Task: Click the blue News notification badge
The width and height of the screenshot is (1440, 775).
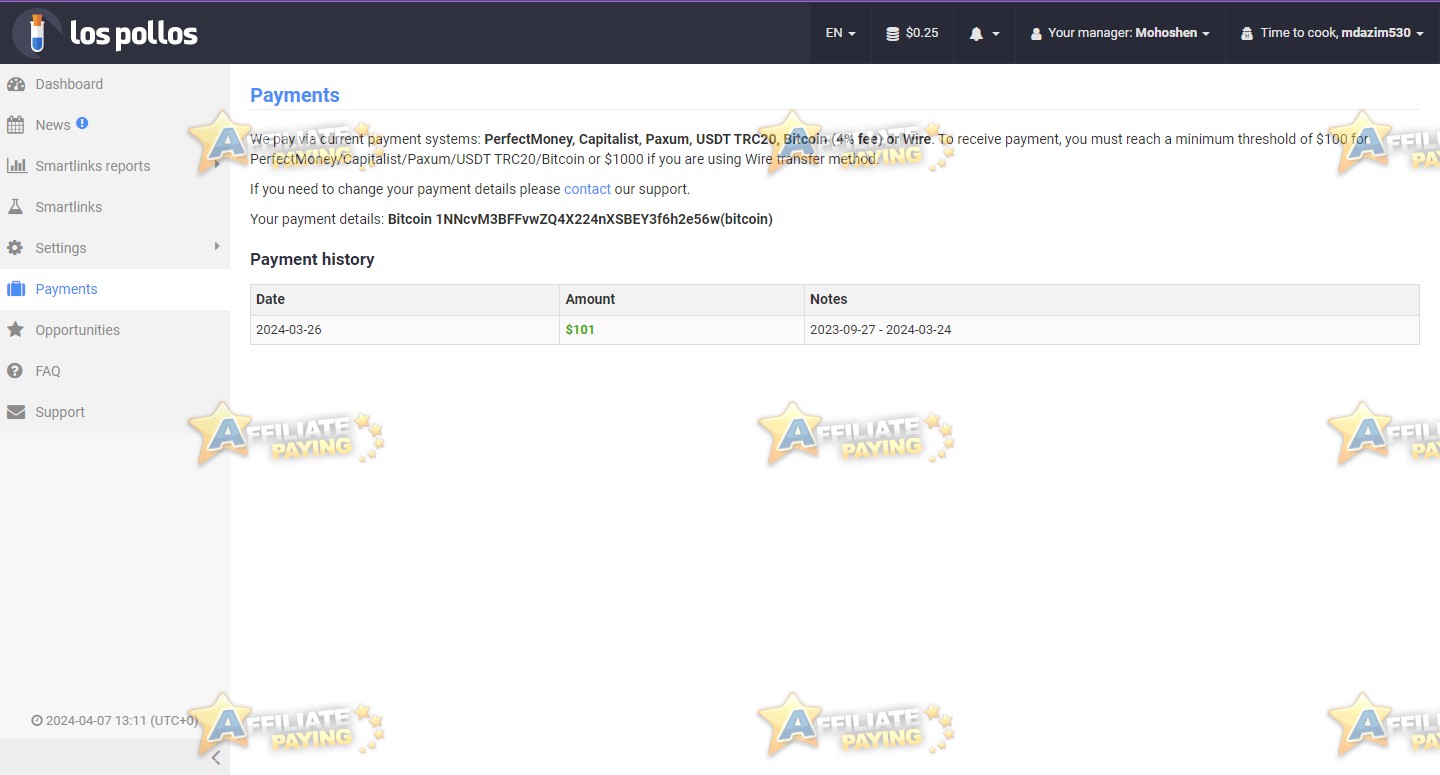Action: (82, 123)
